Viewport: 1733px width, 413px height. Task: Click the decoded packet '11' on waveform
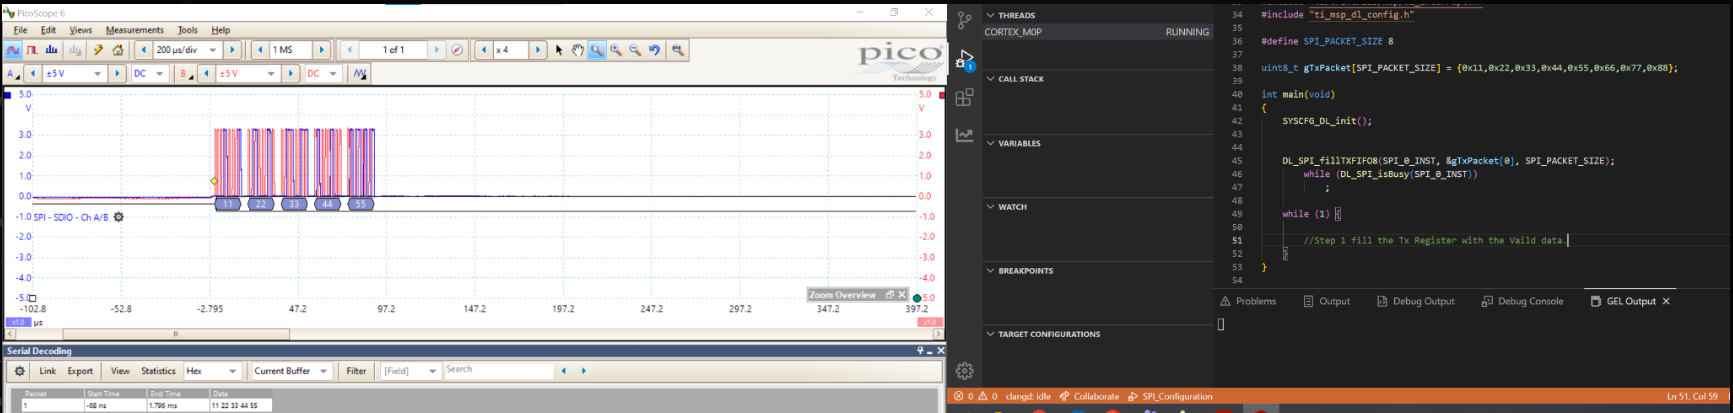point(228,204)
